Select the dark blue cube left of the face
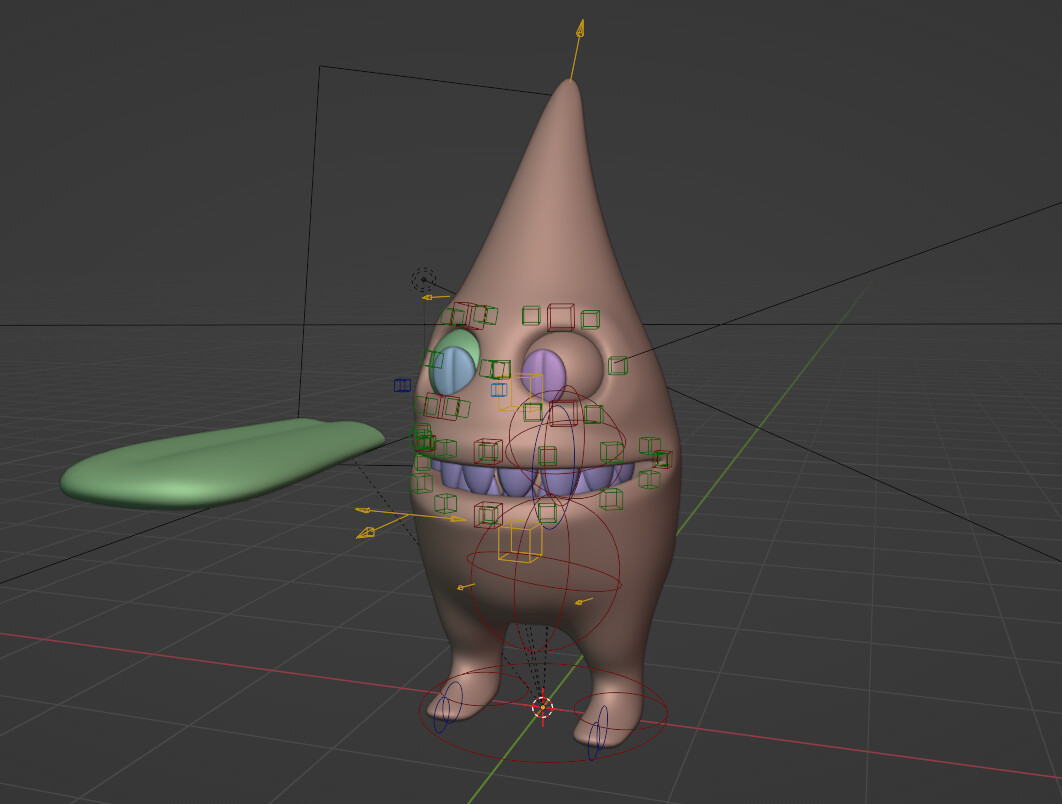 pyautogui.click(x=402, y=385)
